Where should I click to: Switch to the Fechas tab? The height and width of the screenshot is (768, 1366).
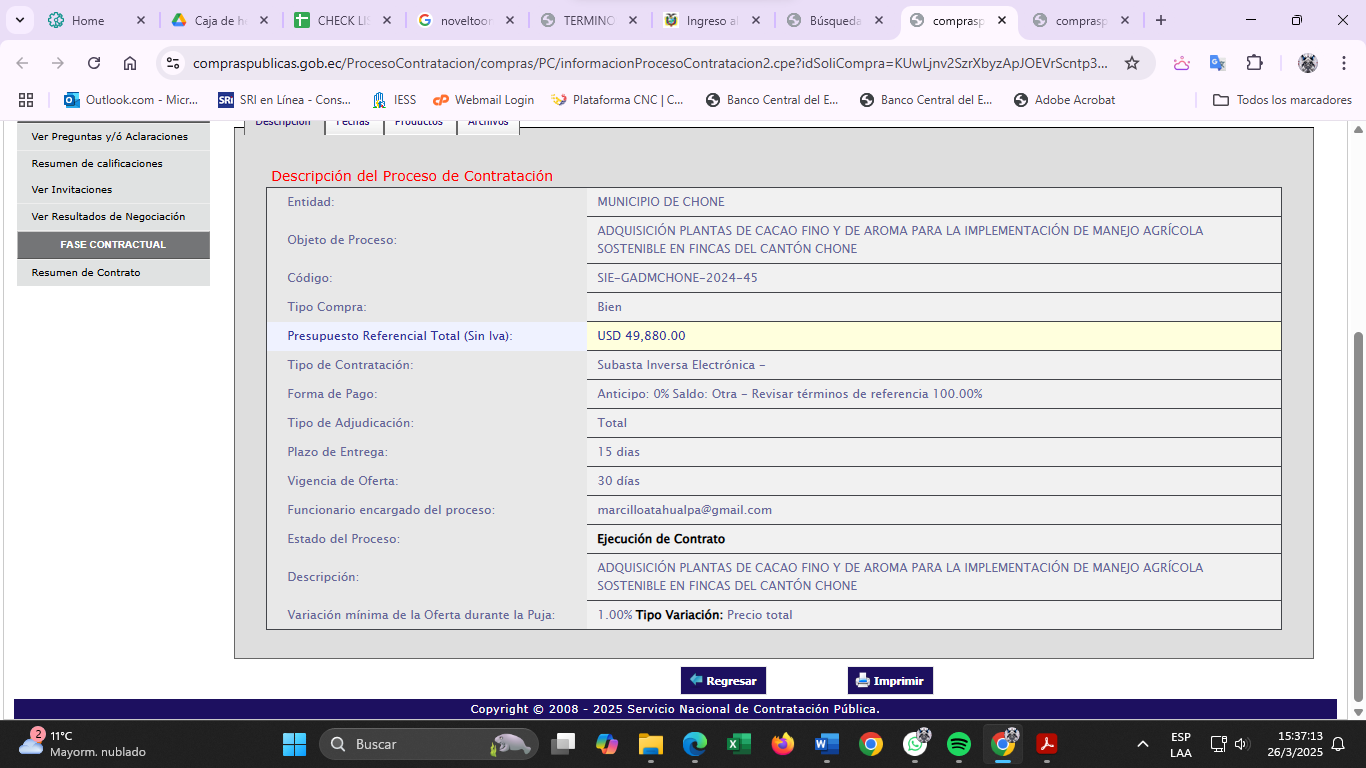(352, 123)
